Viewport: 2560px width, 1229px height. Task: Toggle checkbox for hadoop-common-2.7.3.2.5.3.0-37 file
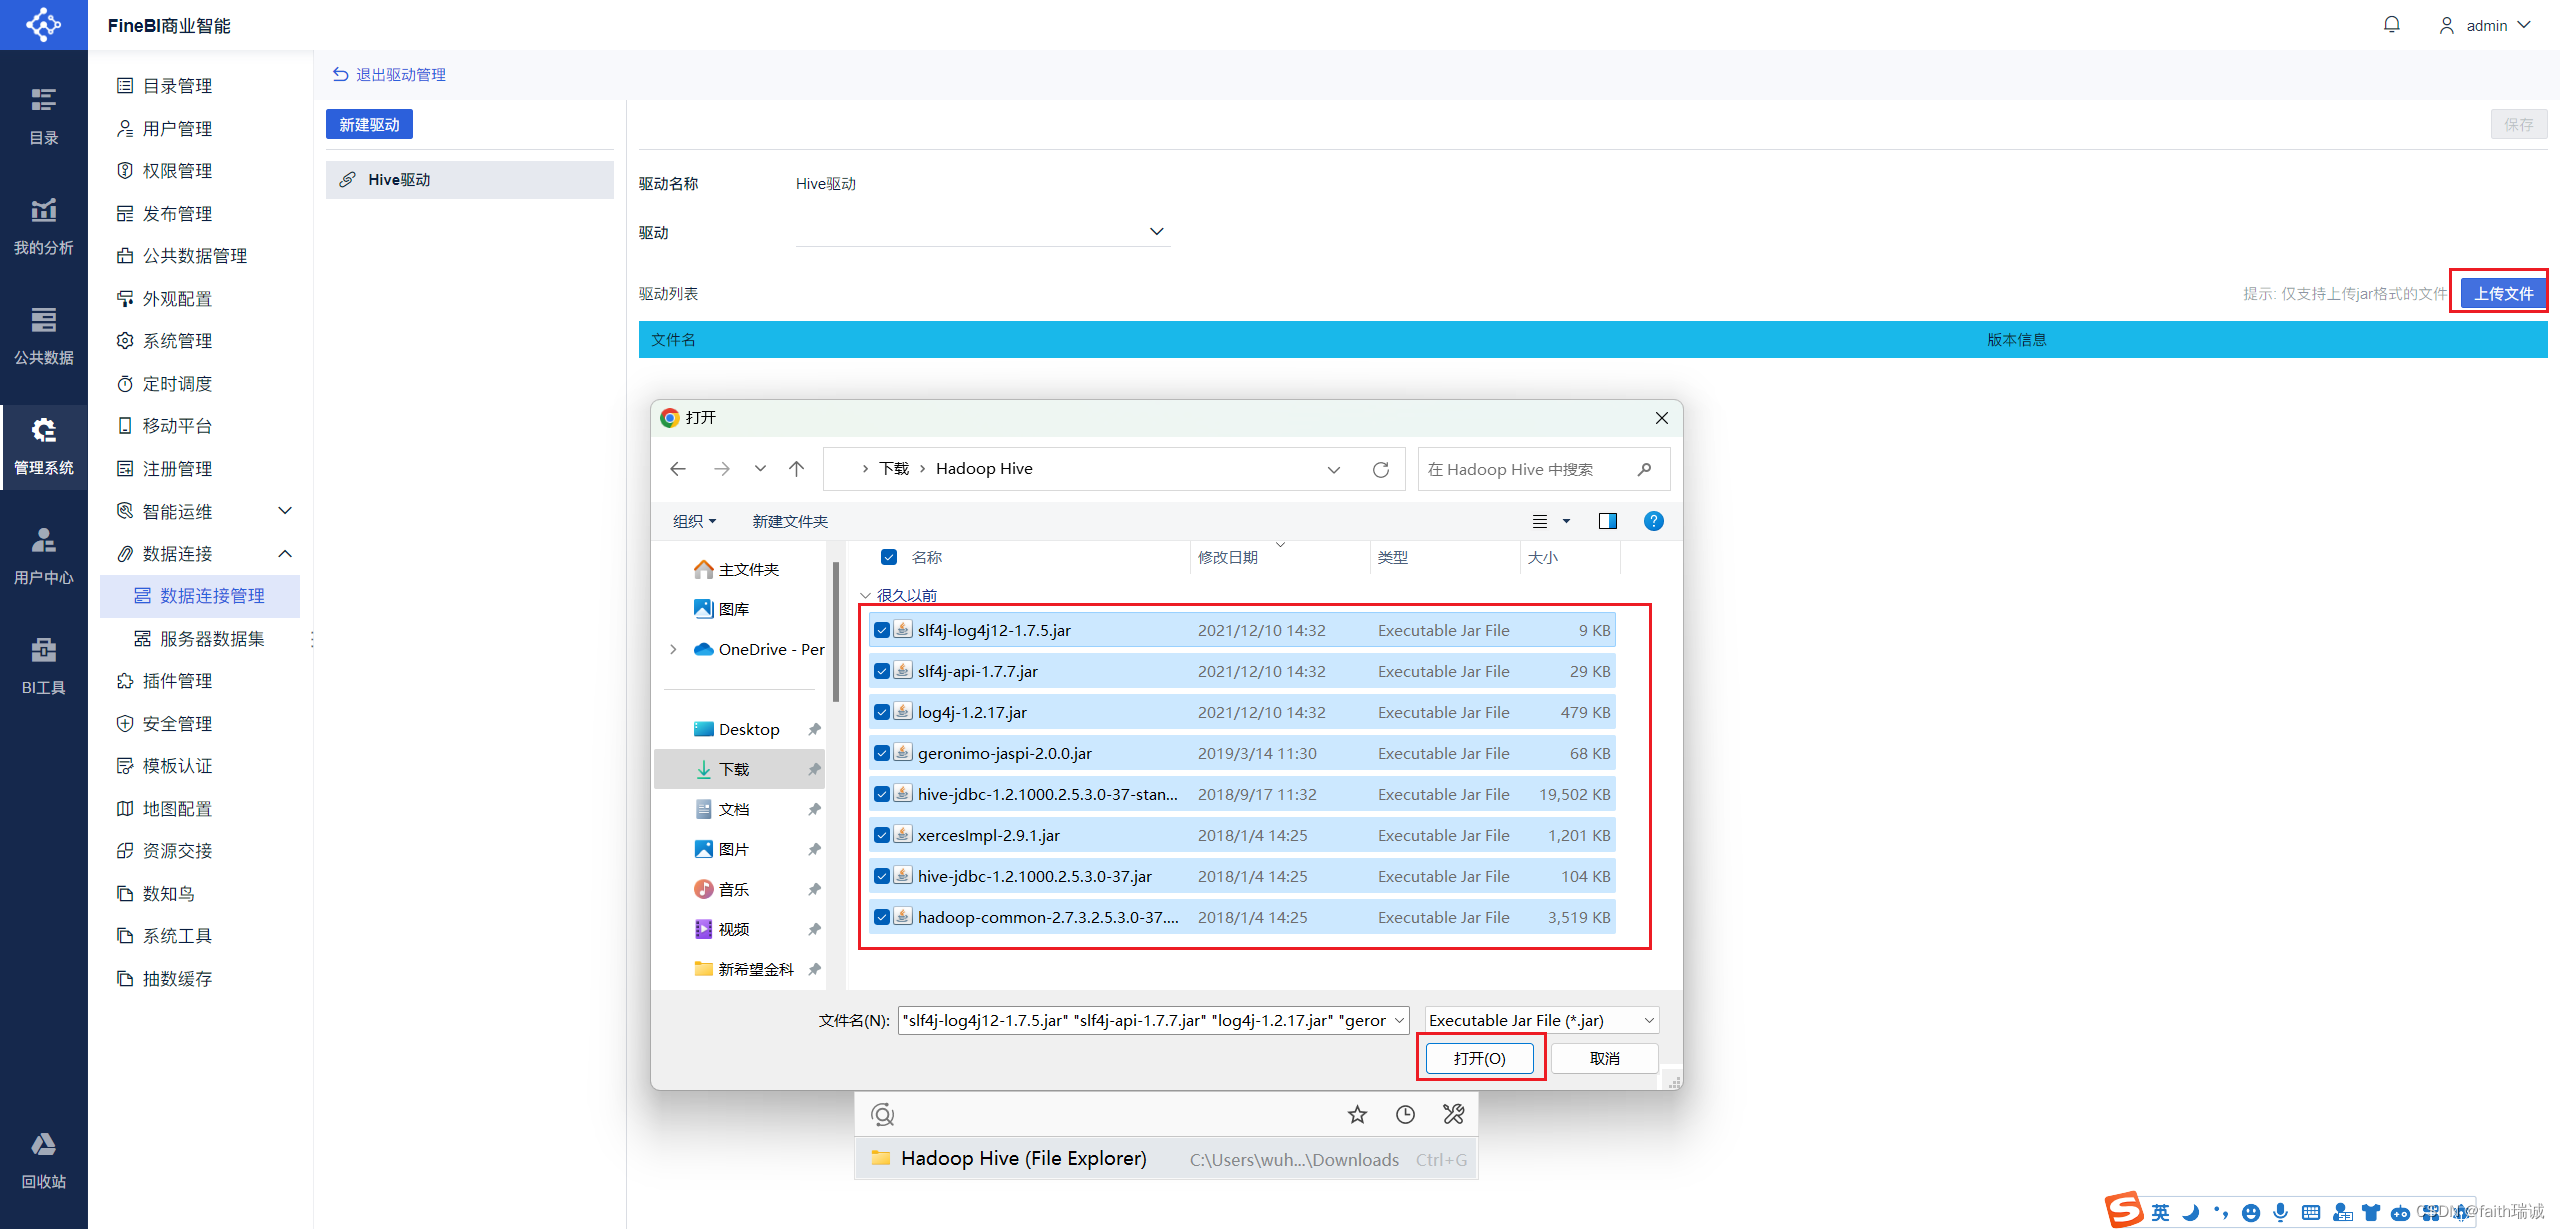[x=883, y=916]
